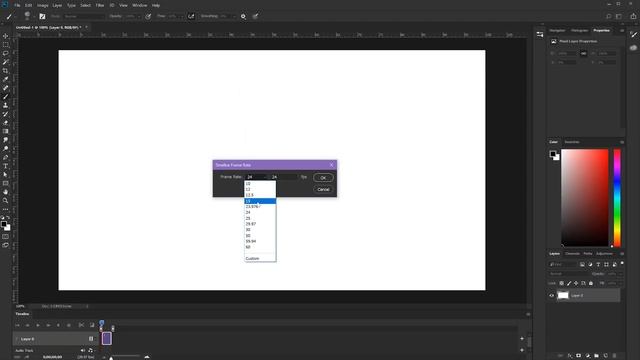Click the share icon at top right
This screenshot has height=360, width=640.
[633, 16]
